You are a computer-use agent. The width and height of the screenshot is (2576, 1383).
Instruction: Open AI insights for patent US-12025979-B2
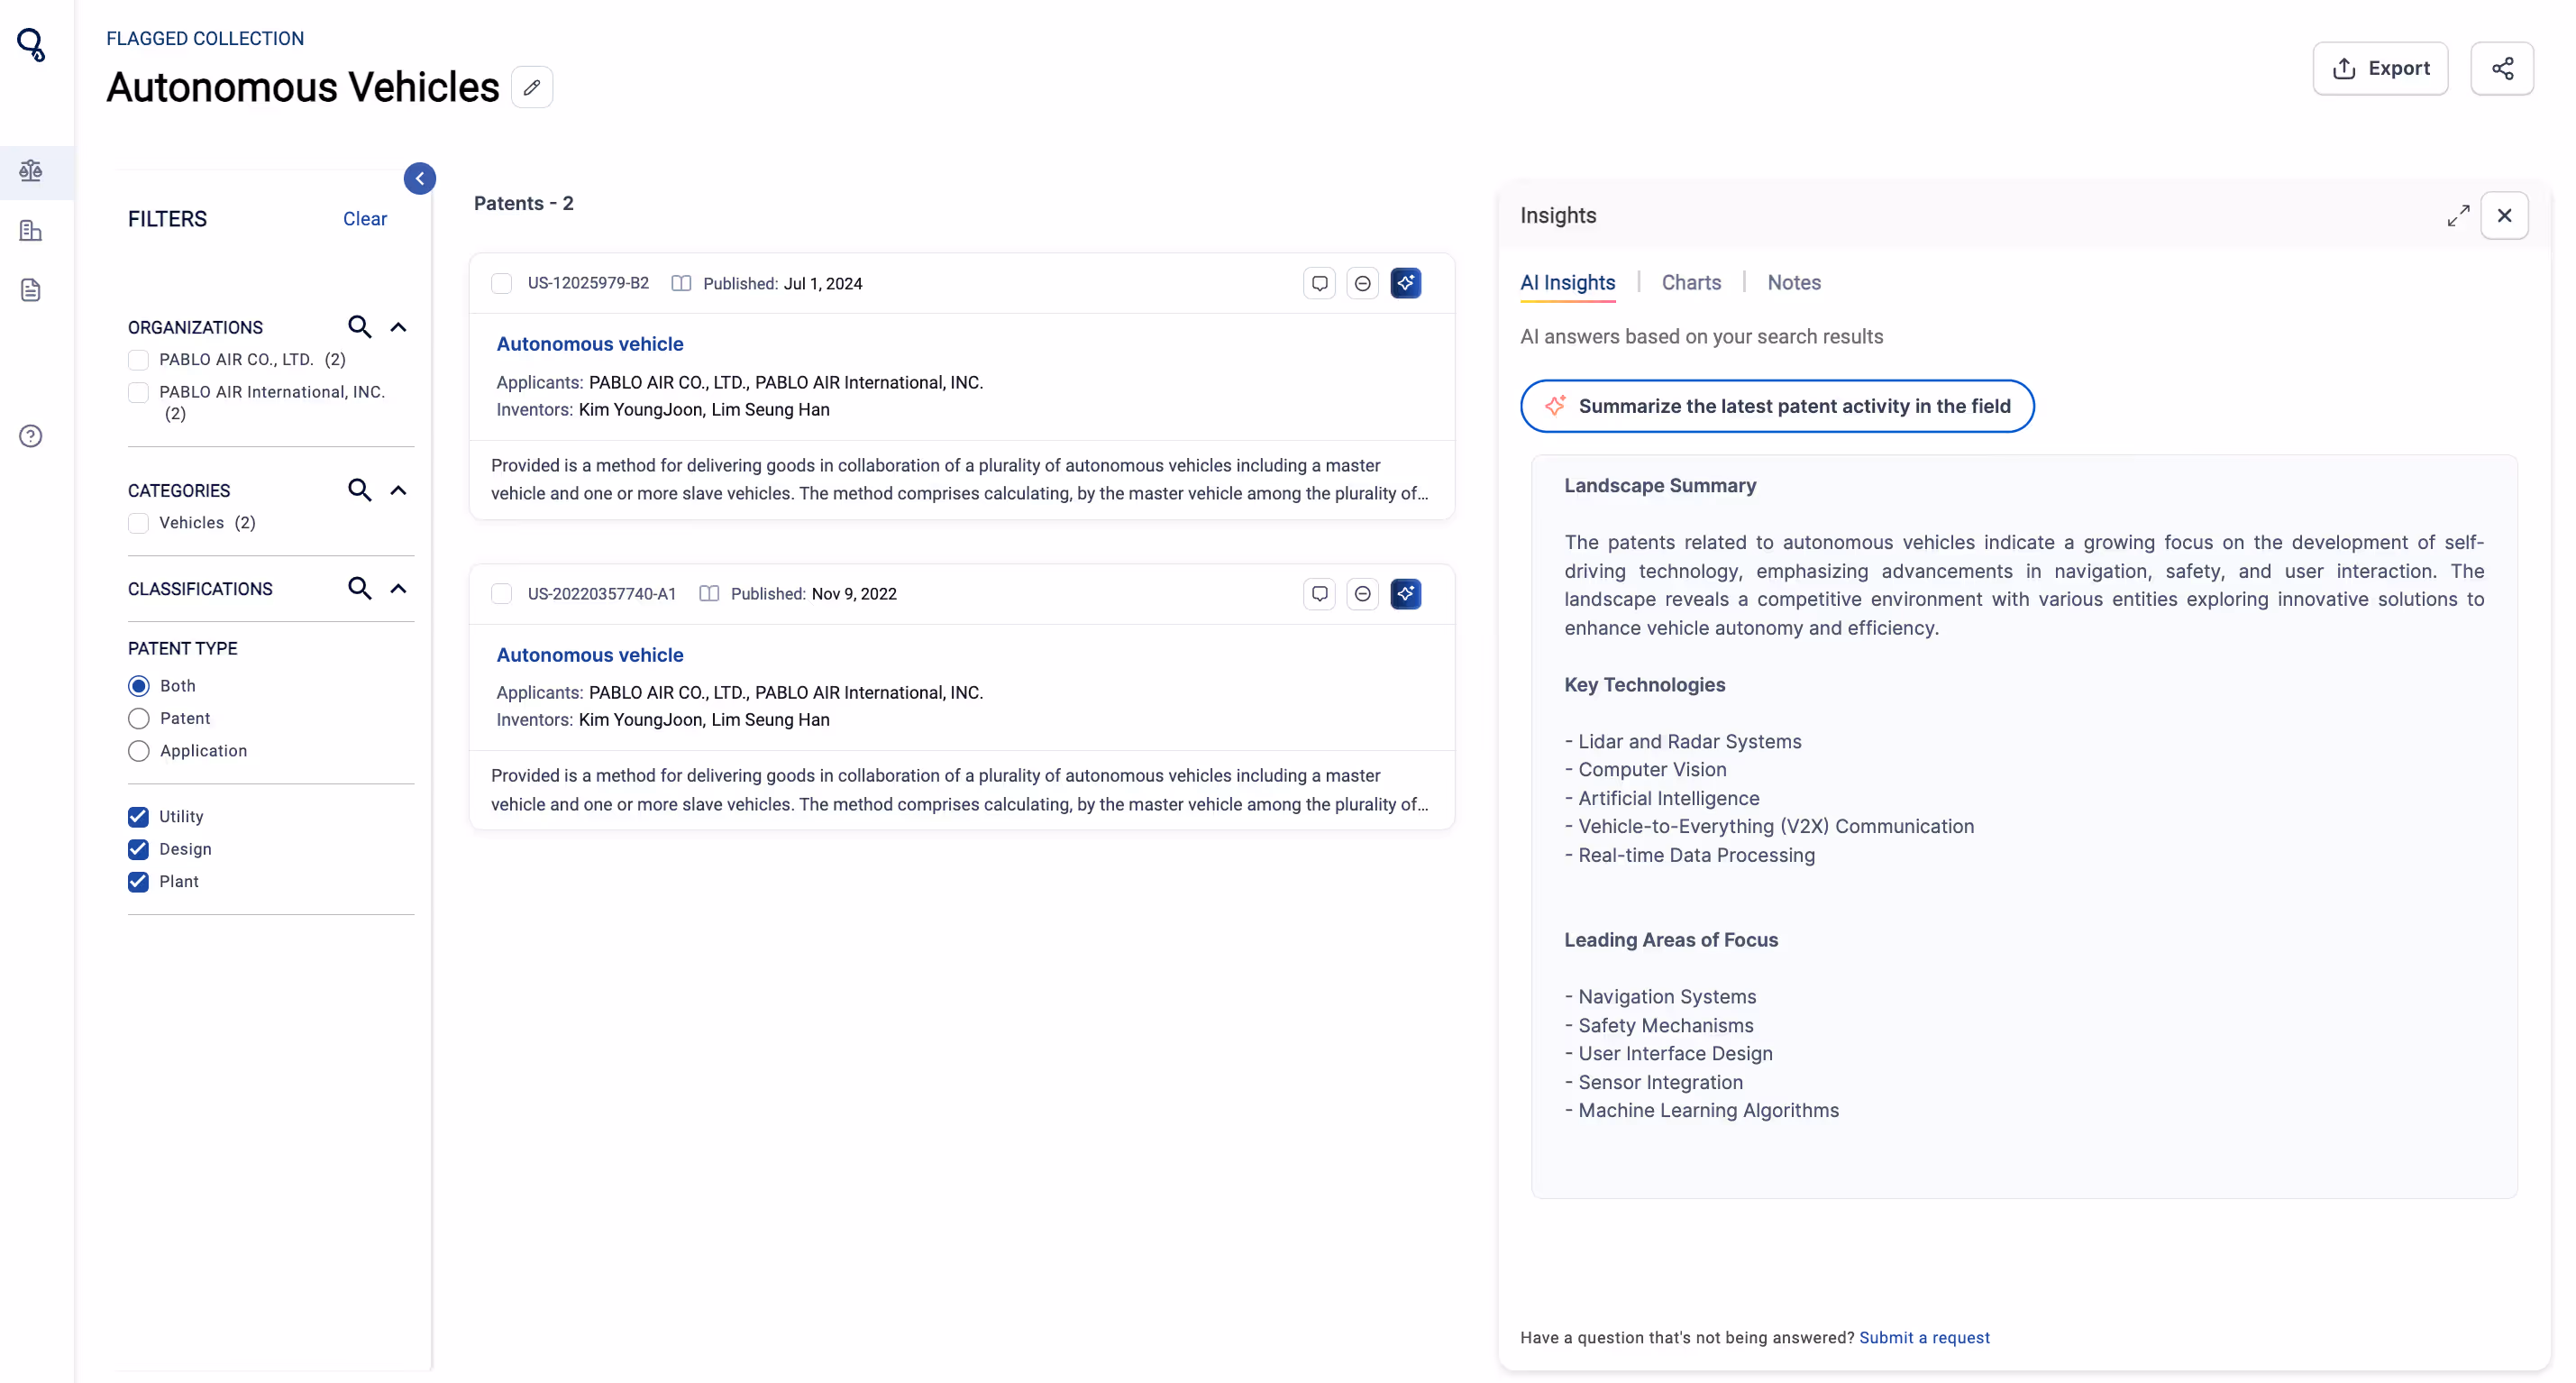(1406, 284)
